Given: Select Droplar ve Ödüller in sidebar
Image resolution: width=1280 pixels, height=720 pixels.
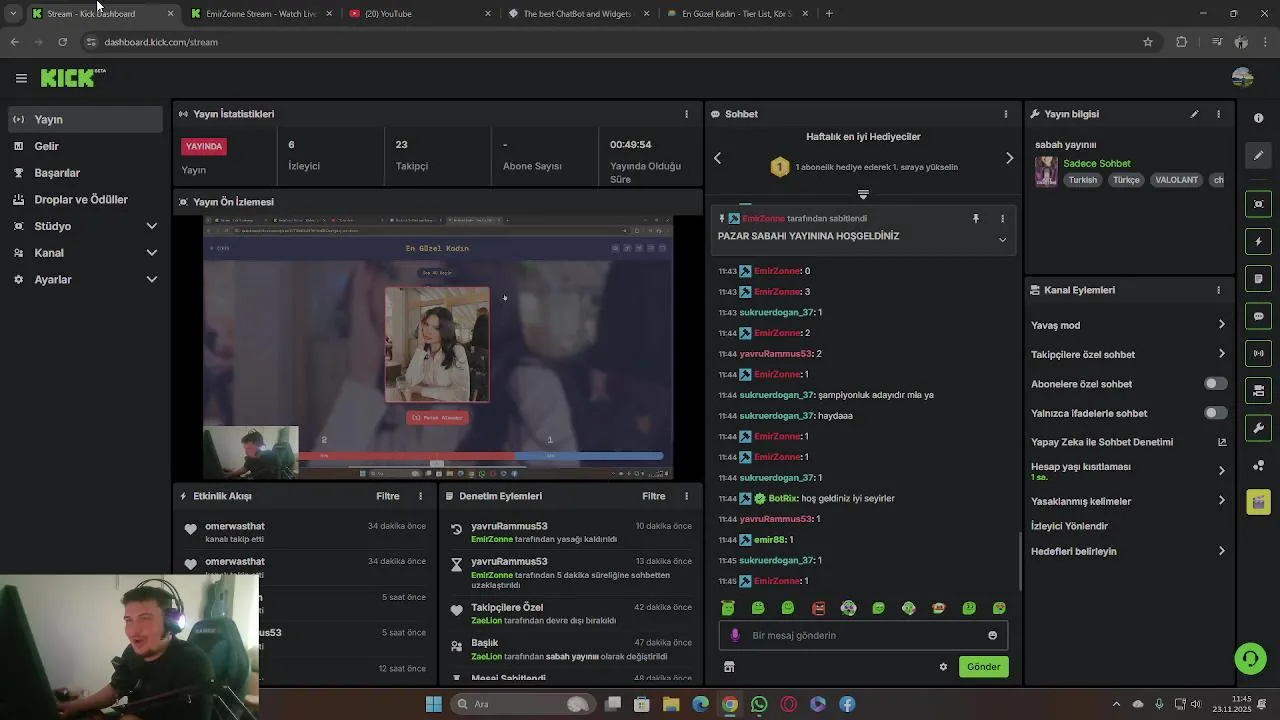Looking at the screenshot, I should [84, 199].
